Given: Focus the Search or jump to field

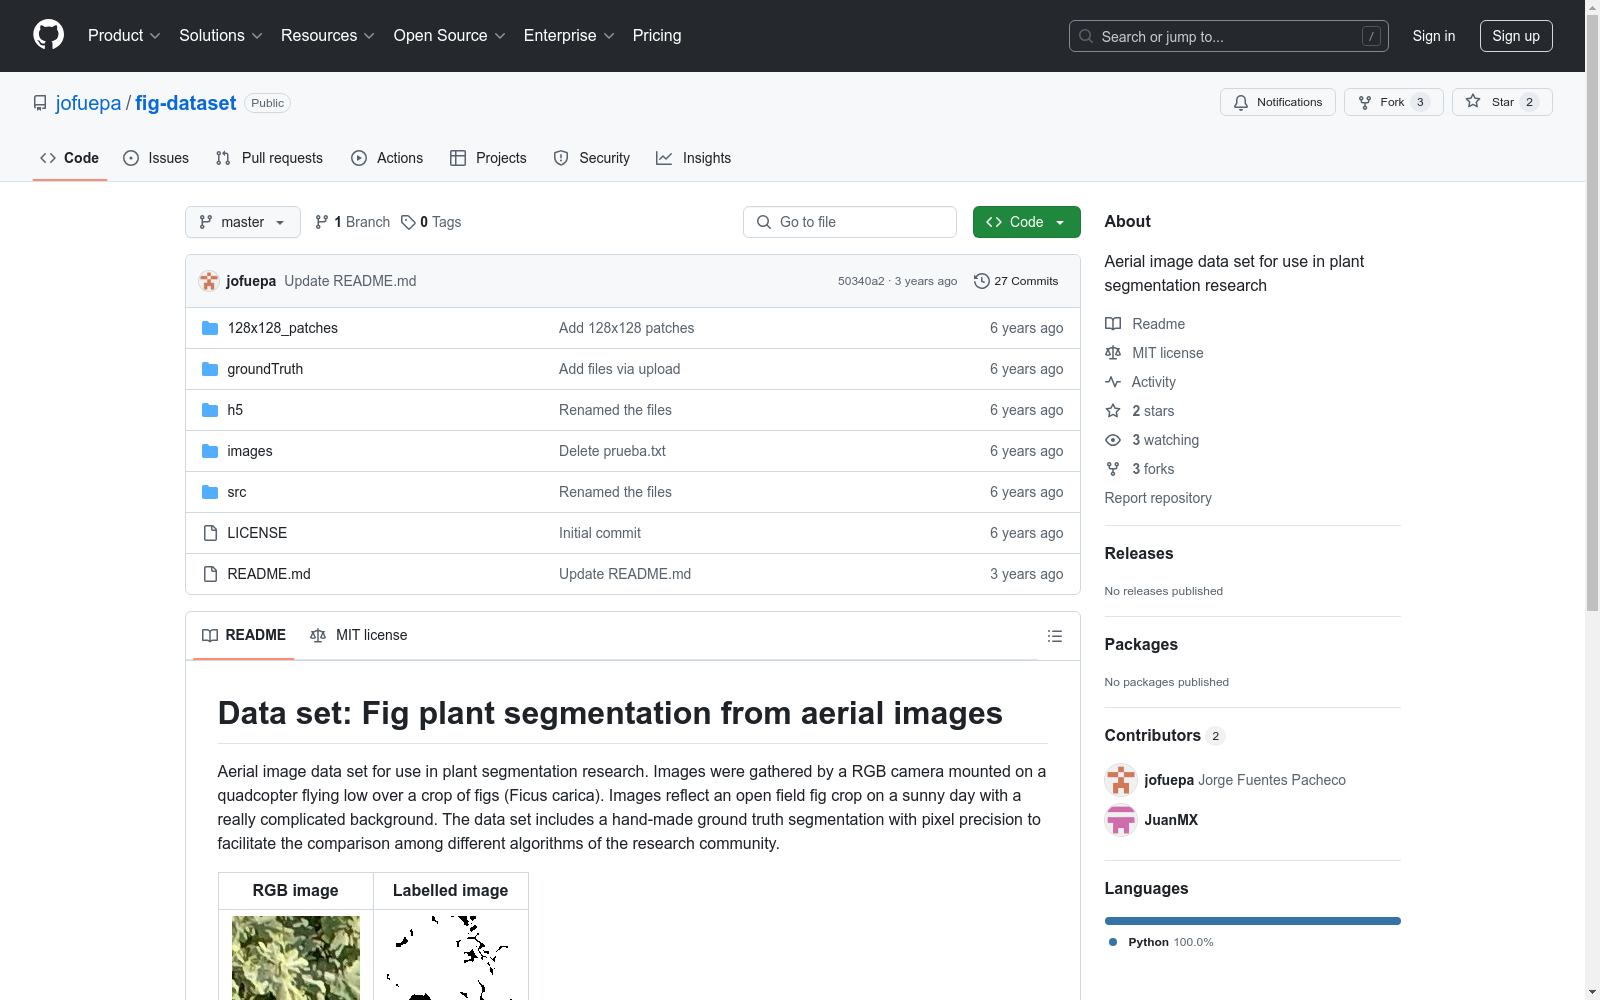Looking at the screenshot, I should click(x=1229, y=36).
